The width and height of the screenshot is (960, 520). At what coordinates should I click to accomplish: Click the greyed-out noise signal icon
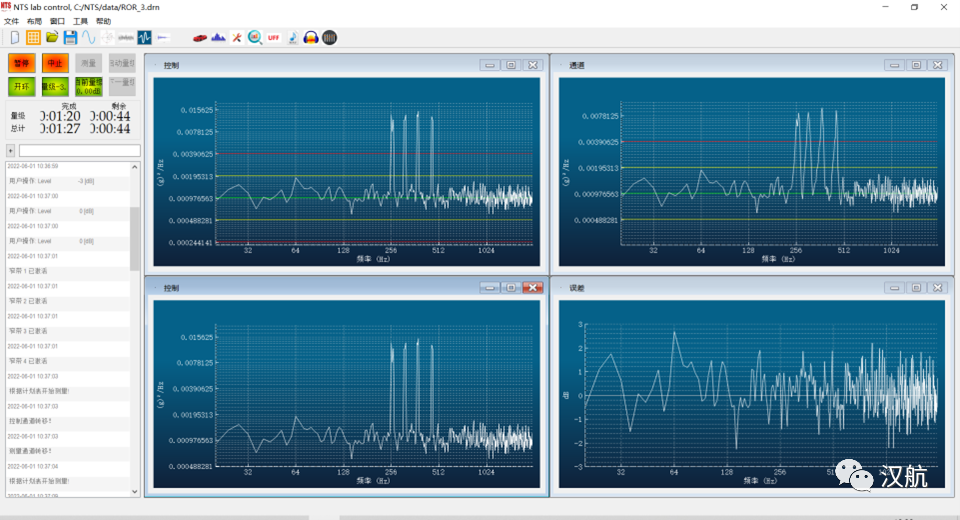pos(126,37)
